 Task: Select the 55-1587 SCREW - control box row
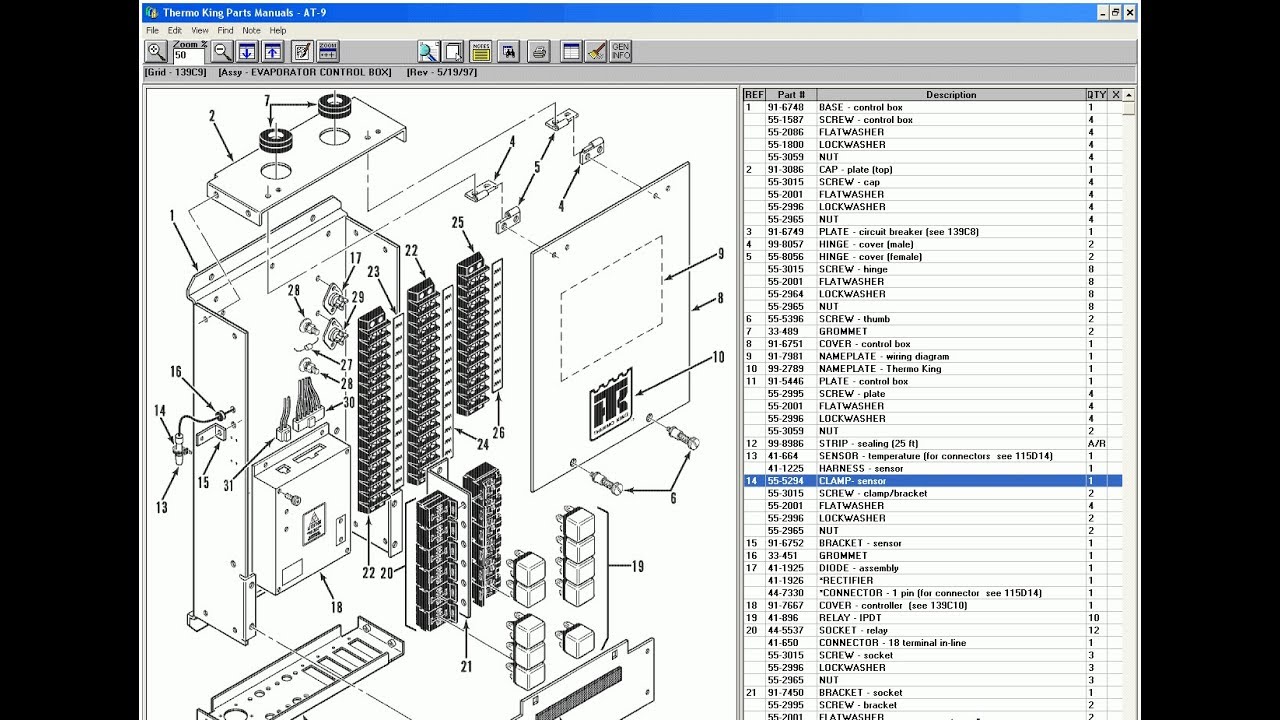tap(933, 120)
